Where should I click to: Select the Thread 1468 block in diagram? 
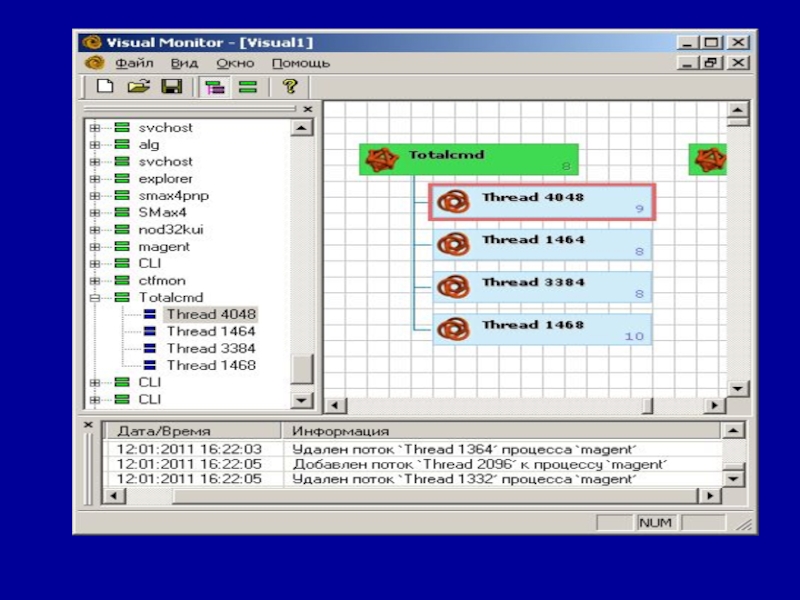click(542, 329)
